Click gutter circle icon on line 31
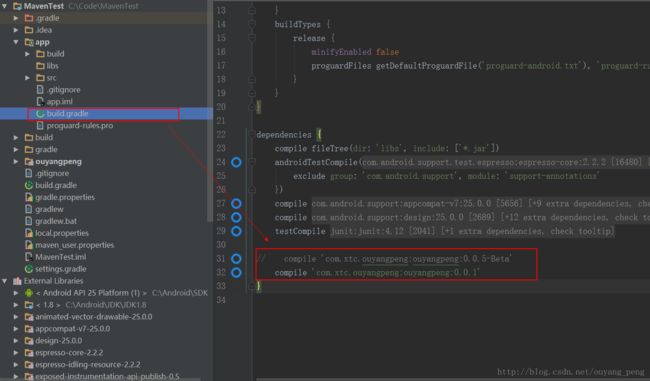Image resolution: width=650 pixels, height=381 pixels. tap(236, 259)
